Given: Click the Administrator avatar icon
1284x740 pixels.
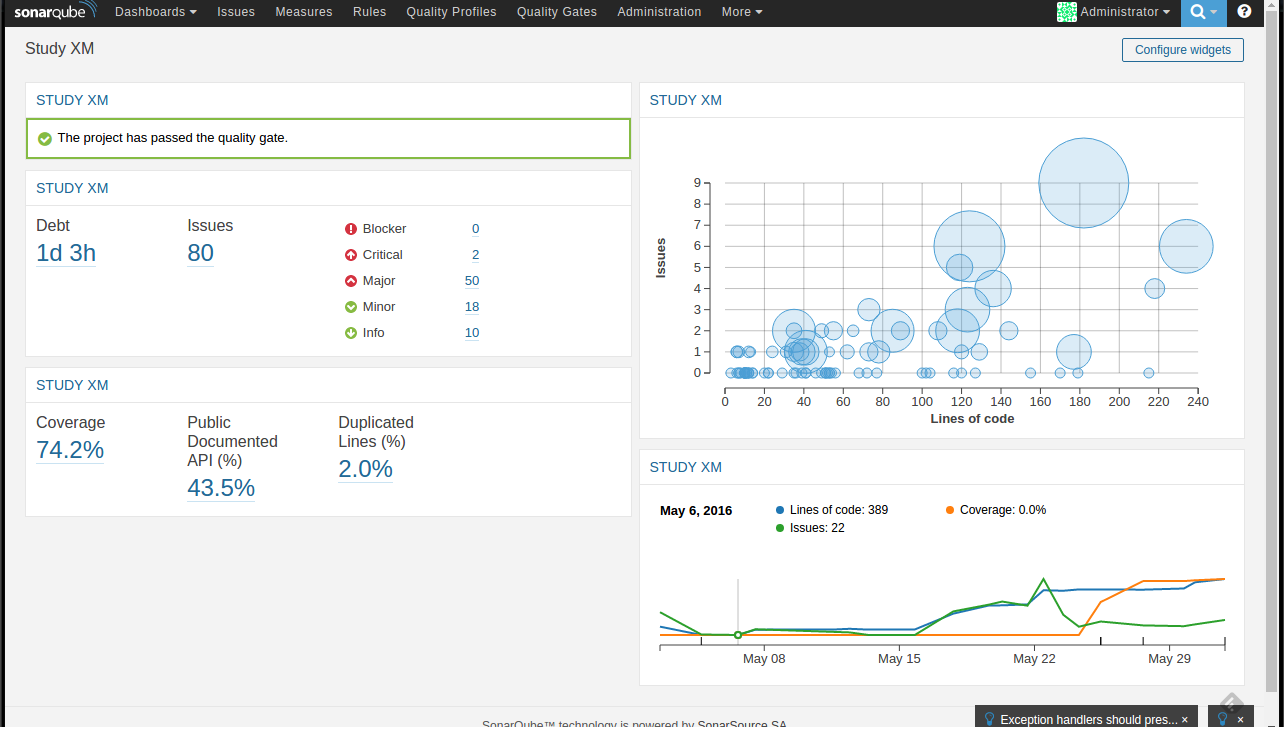Looking at the screenshot, I should point(1067,12).
